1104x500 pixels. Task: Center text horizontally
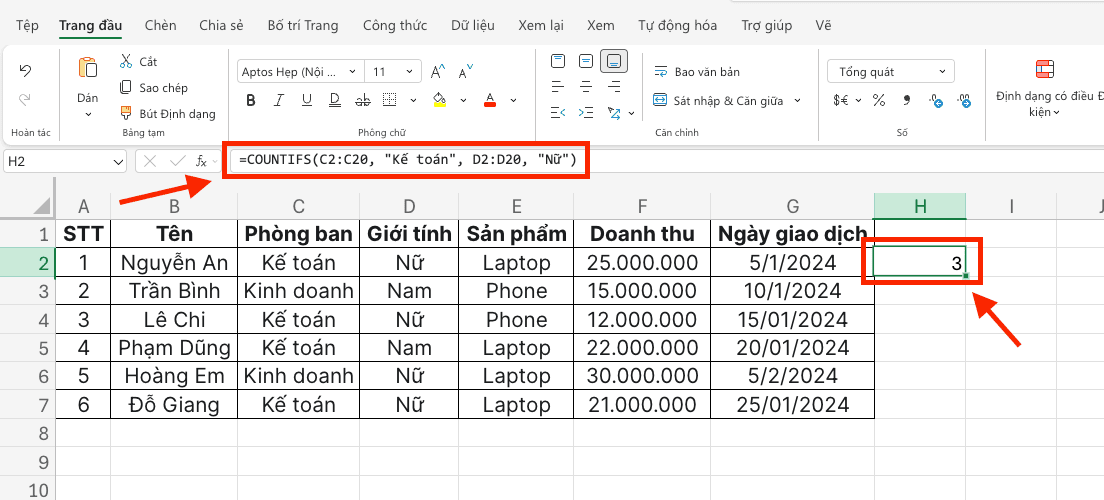pos(586,87)
